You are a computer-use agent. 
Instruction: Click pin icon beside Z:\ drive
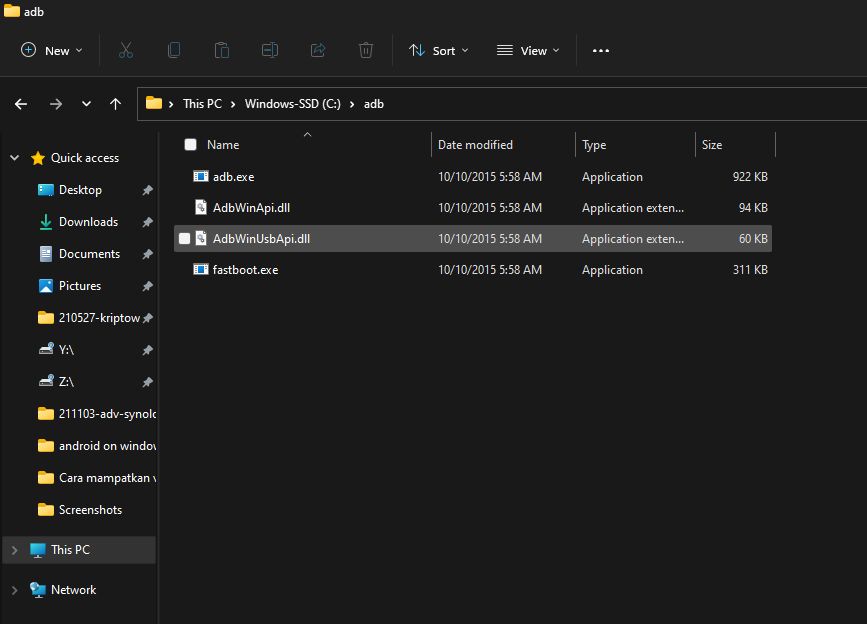[147, 382]
